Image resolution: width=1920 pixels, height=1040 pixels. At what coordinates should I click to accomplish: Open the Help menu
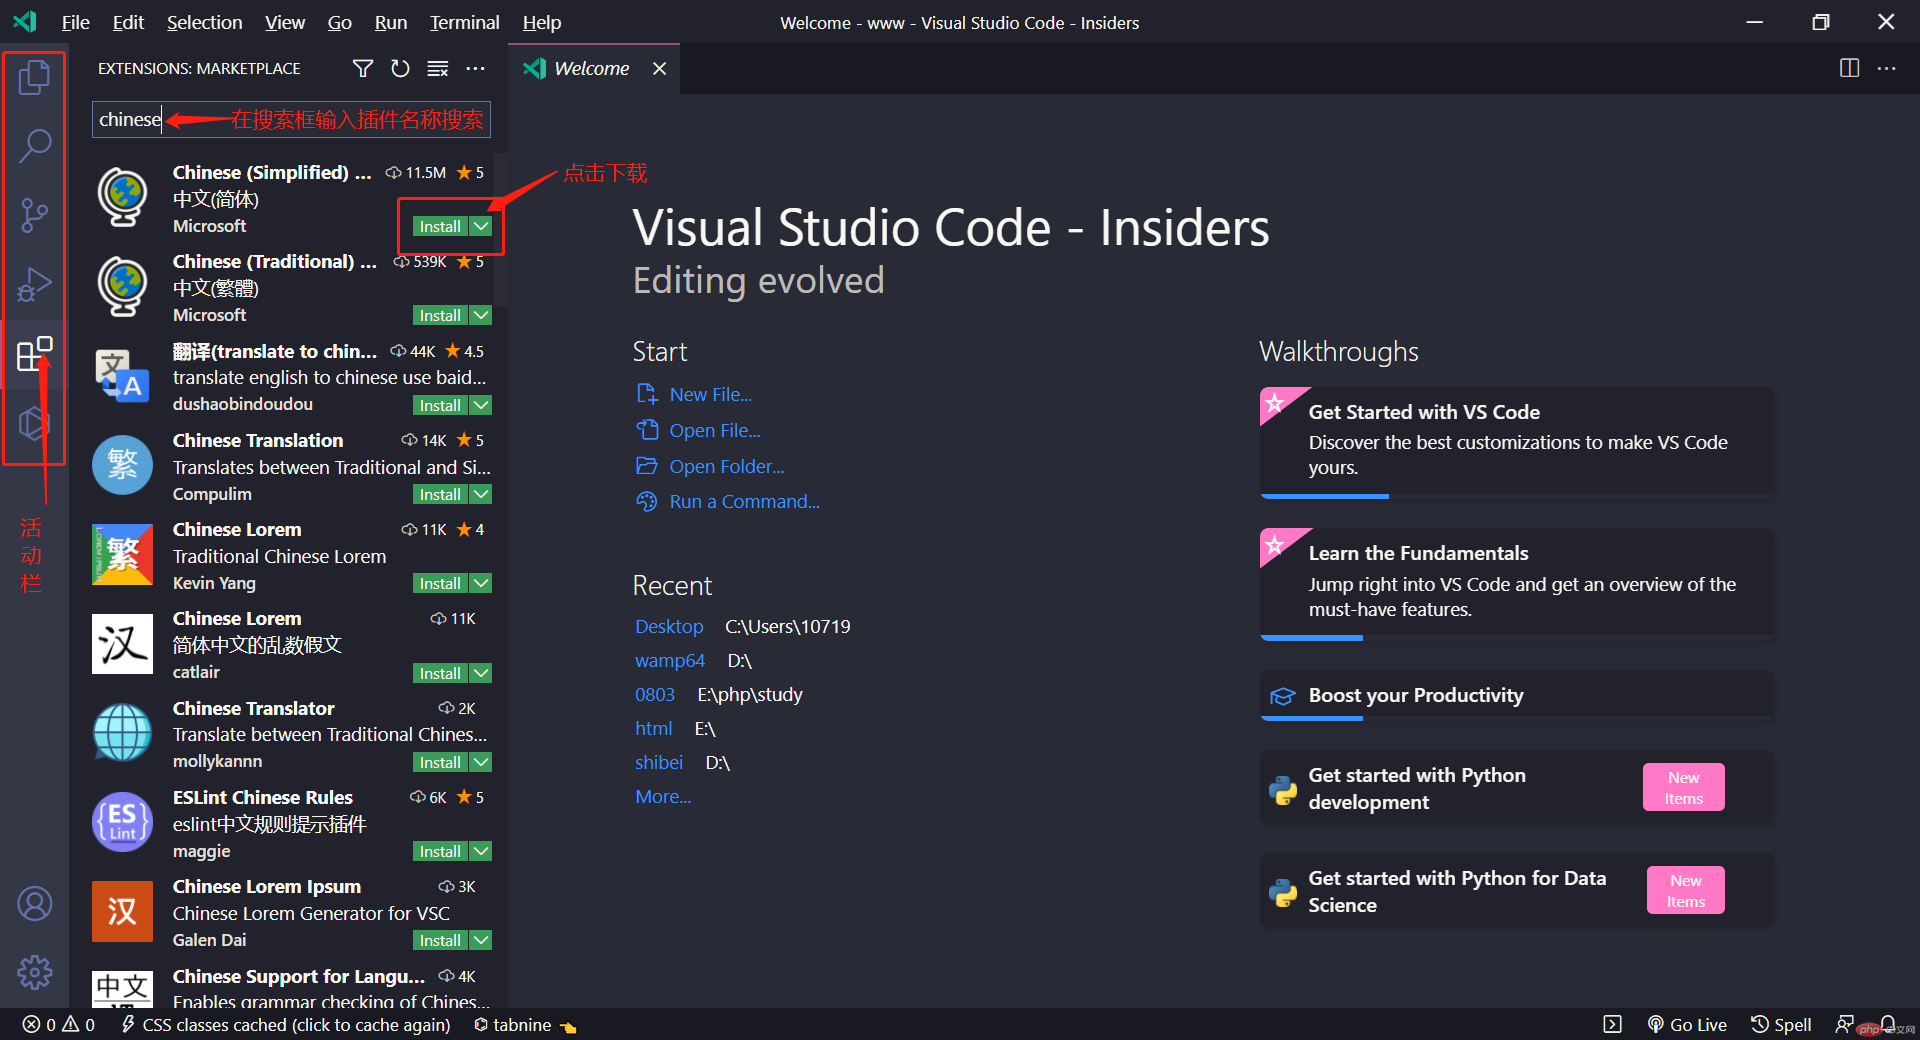[542, 22]
